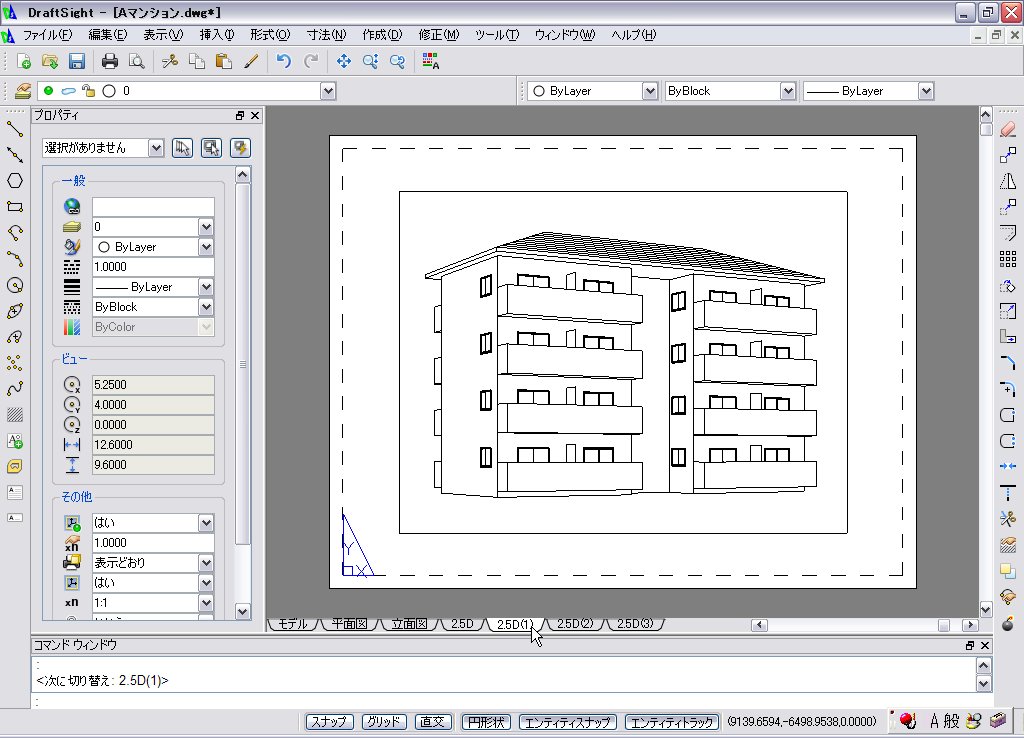1024x738 pixels.
Task: Click the Print icon
Action: (110, 61)
